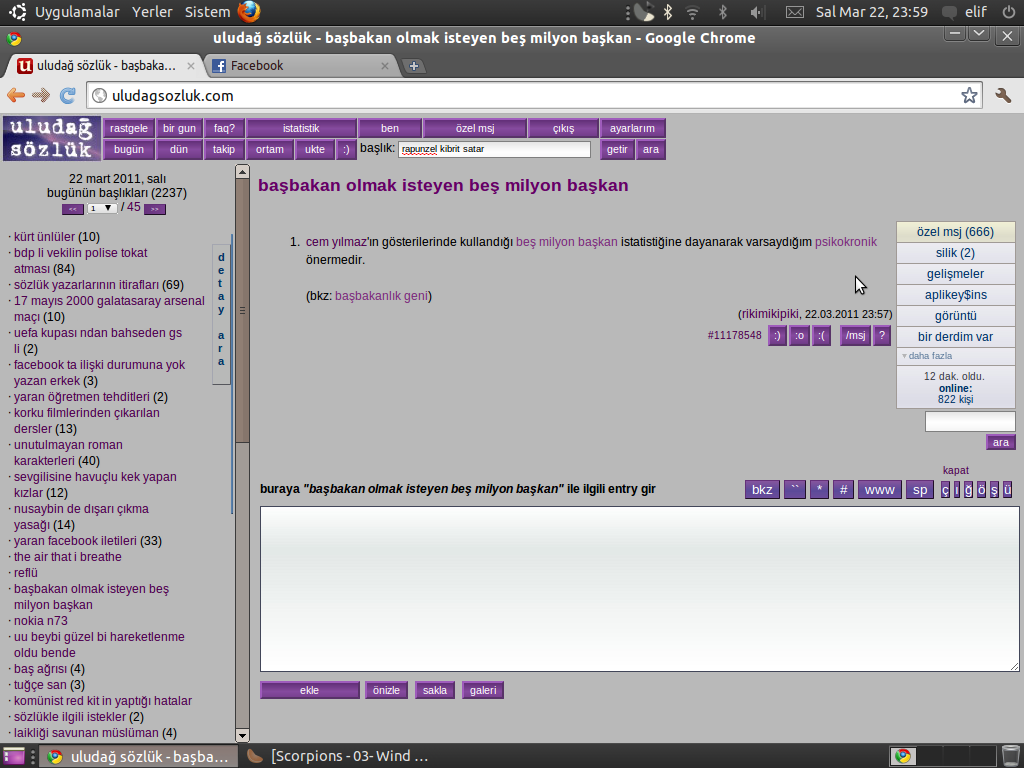Click the /msj message button
The height and width of the screenshot is (768, 1024).
pyautogui.click(x=855, y=336)
